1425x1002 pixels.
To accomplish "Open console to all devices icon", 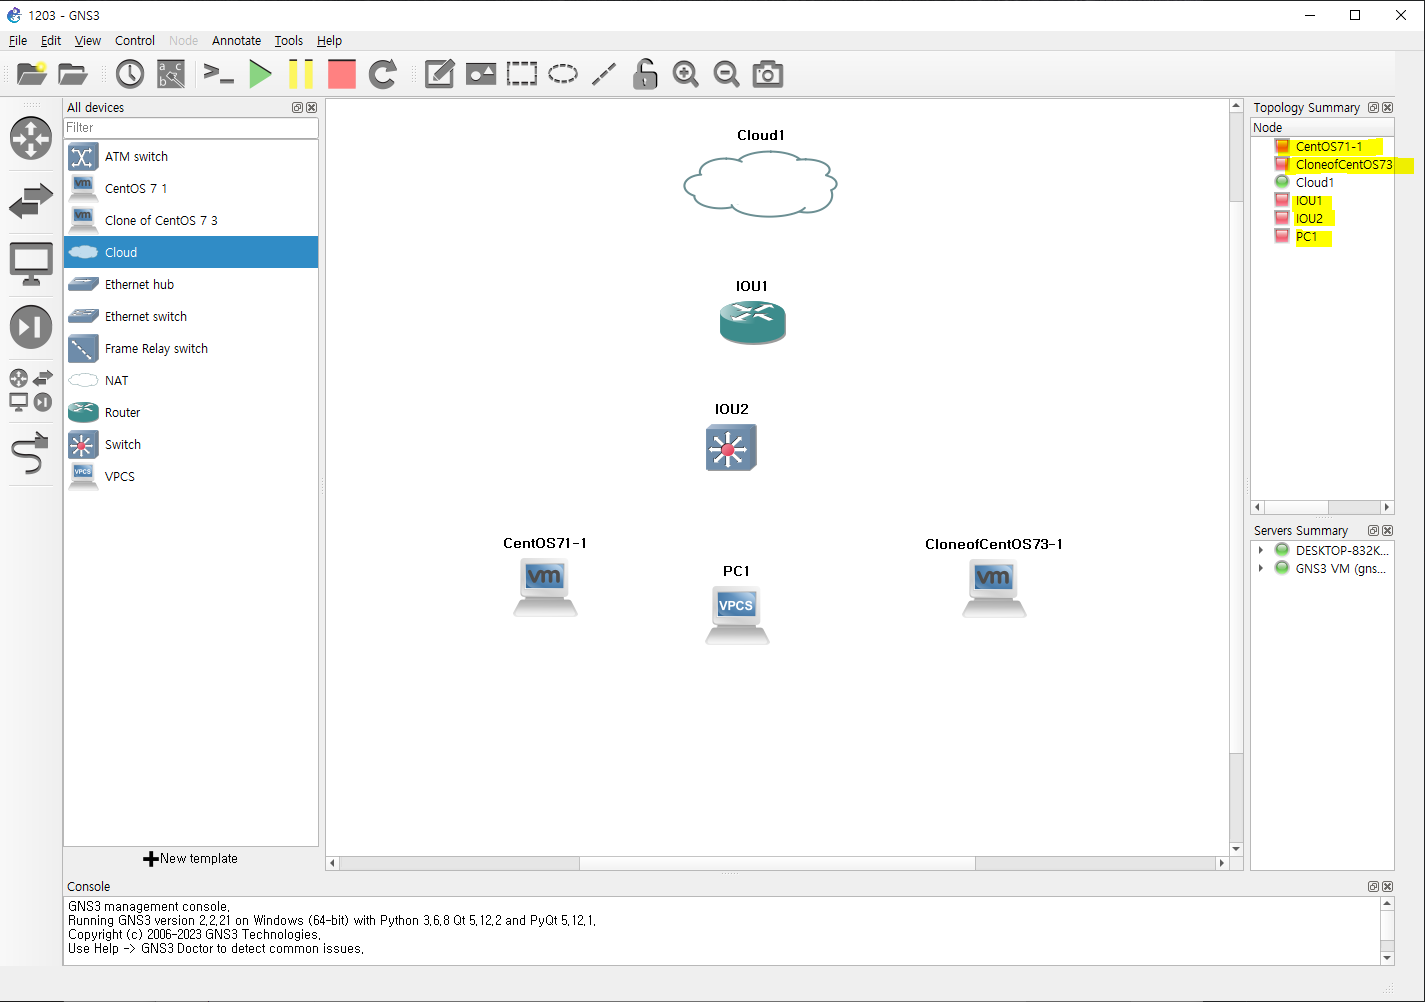I will (x=218, y=74).
